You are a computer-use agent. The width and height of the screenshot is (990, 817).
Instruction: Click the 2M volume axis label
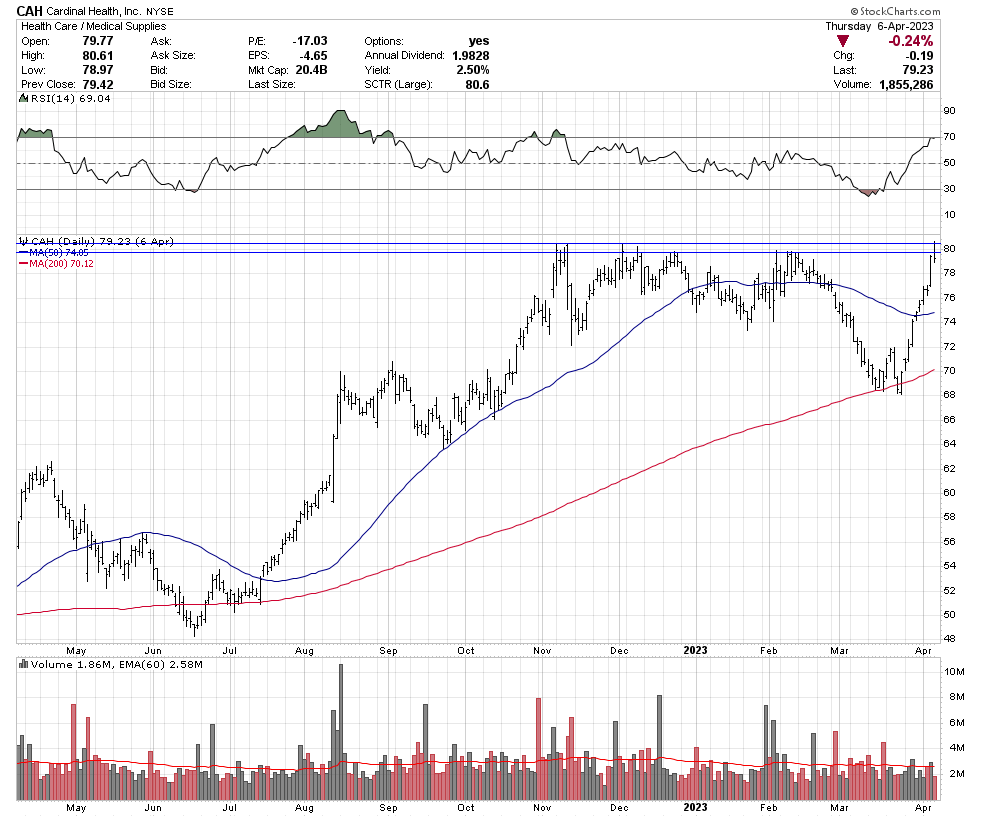click(957, 774)
